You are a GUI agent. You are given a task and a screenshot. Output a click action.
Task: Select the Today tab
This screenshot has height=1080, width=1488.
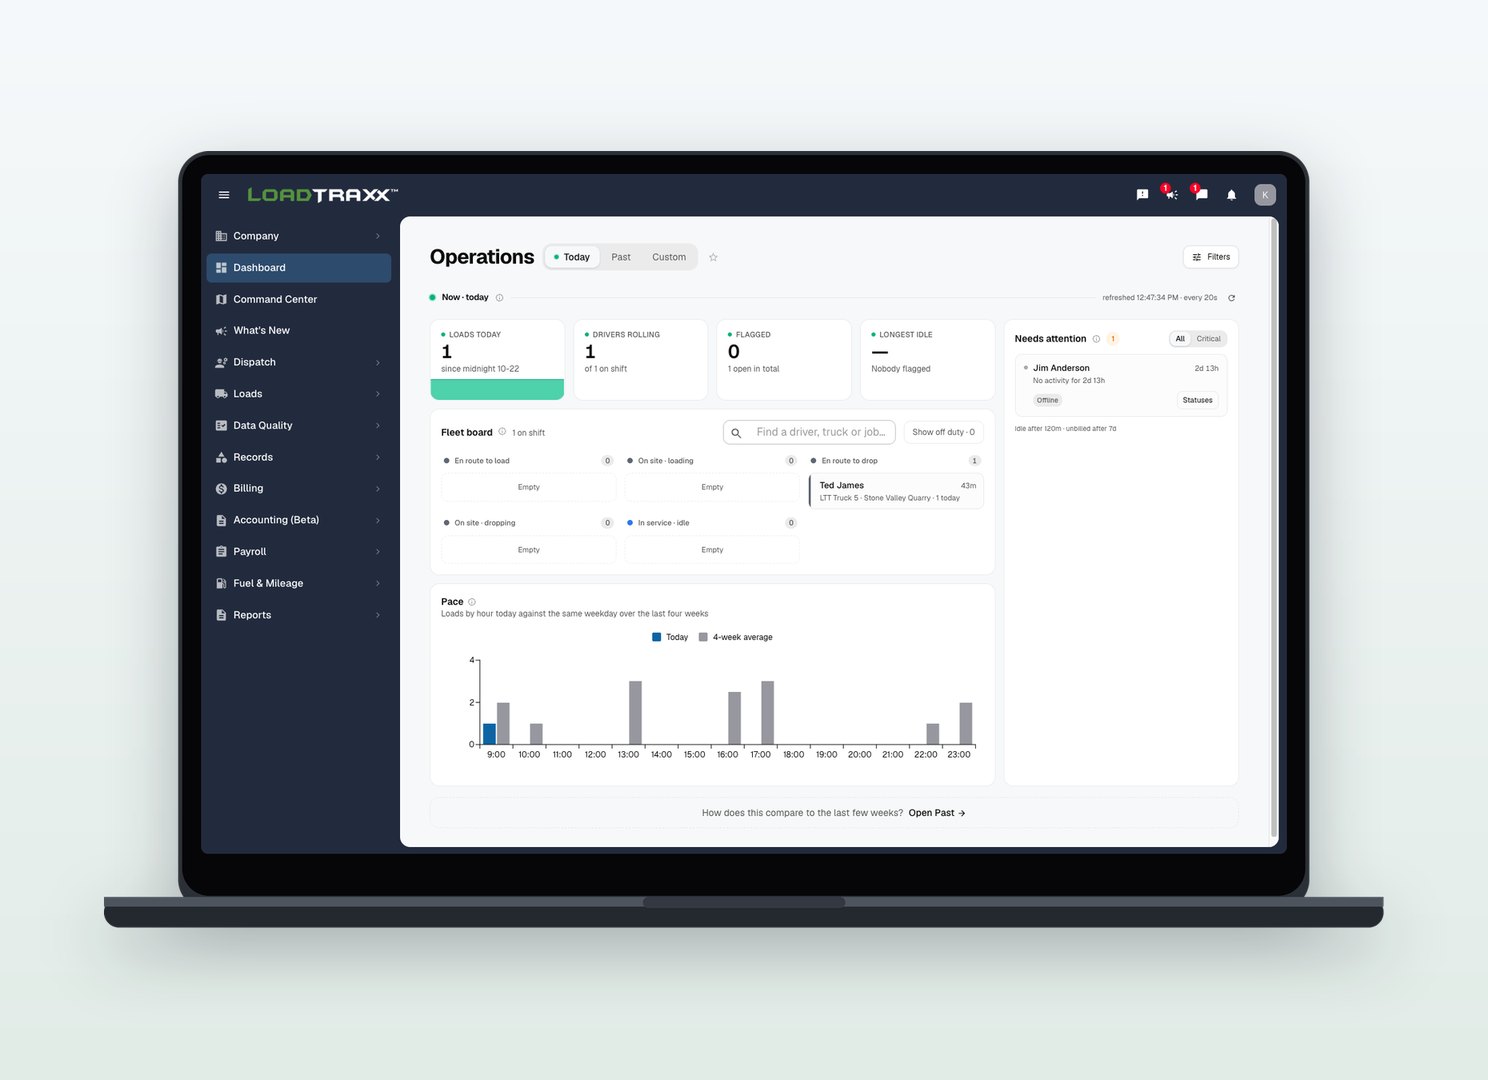[x=572, y=257]
